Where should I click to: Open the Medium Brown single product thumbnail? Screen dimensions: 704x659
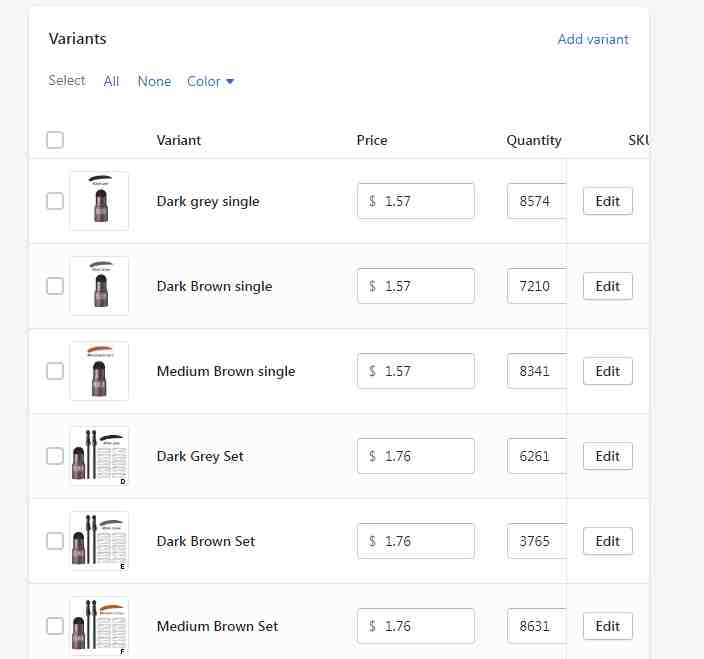pyautogui.click(x=99, y=371)
